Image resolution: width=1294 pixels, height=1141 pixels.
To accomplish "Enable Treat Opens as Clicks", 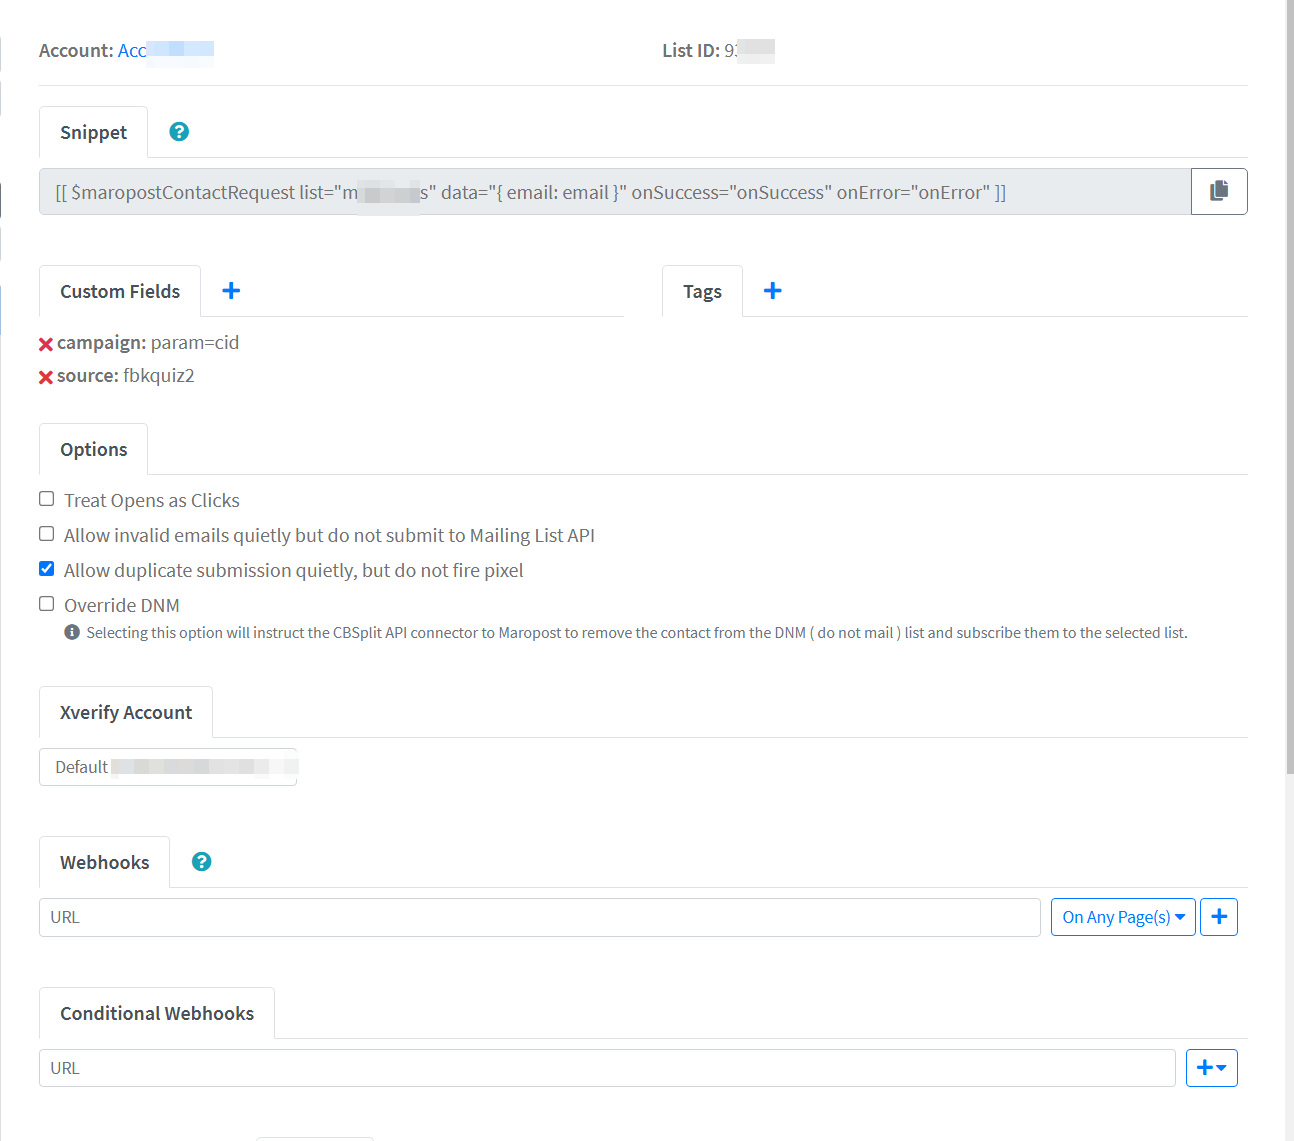I will pyautogui.click(x=47, y=499).
